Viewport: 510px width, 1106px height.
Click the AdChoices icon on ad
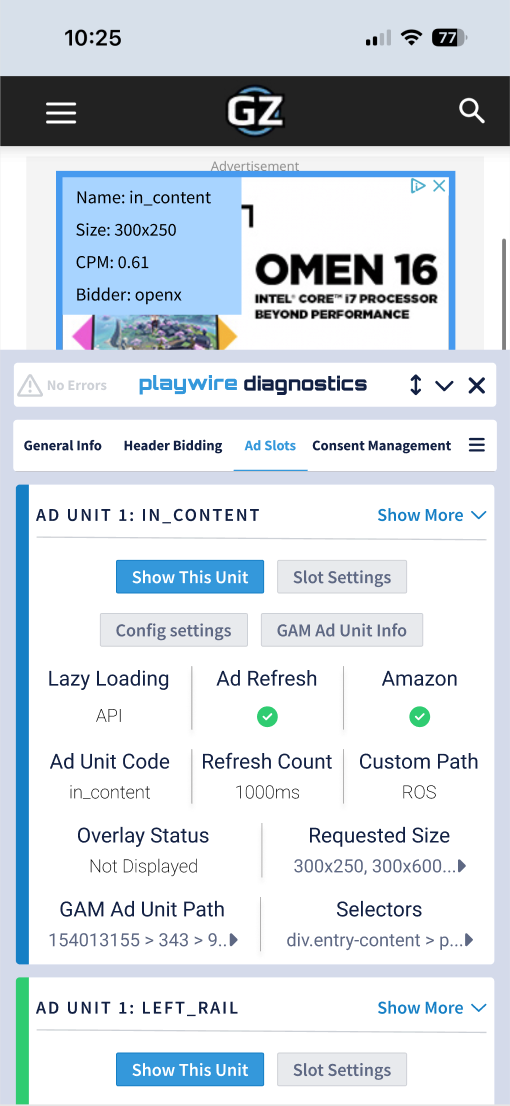pyautogui.click(x=418, y=186)
